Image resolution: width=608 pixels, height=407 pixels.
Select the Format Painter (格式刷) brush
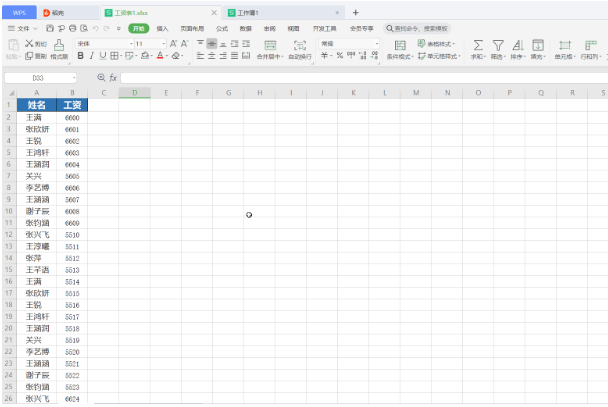(x=59, y=45)
